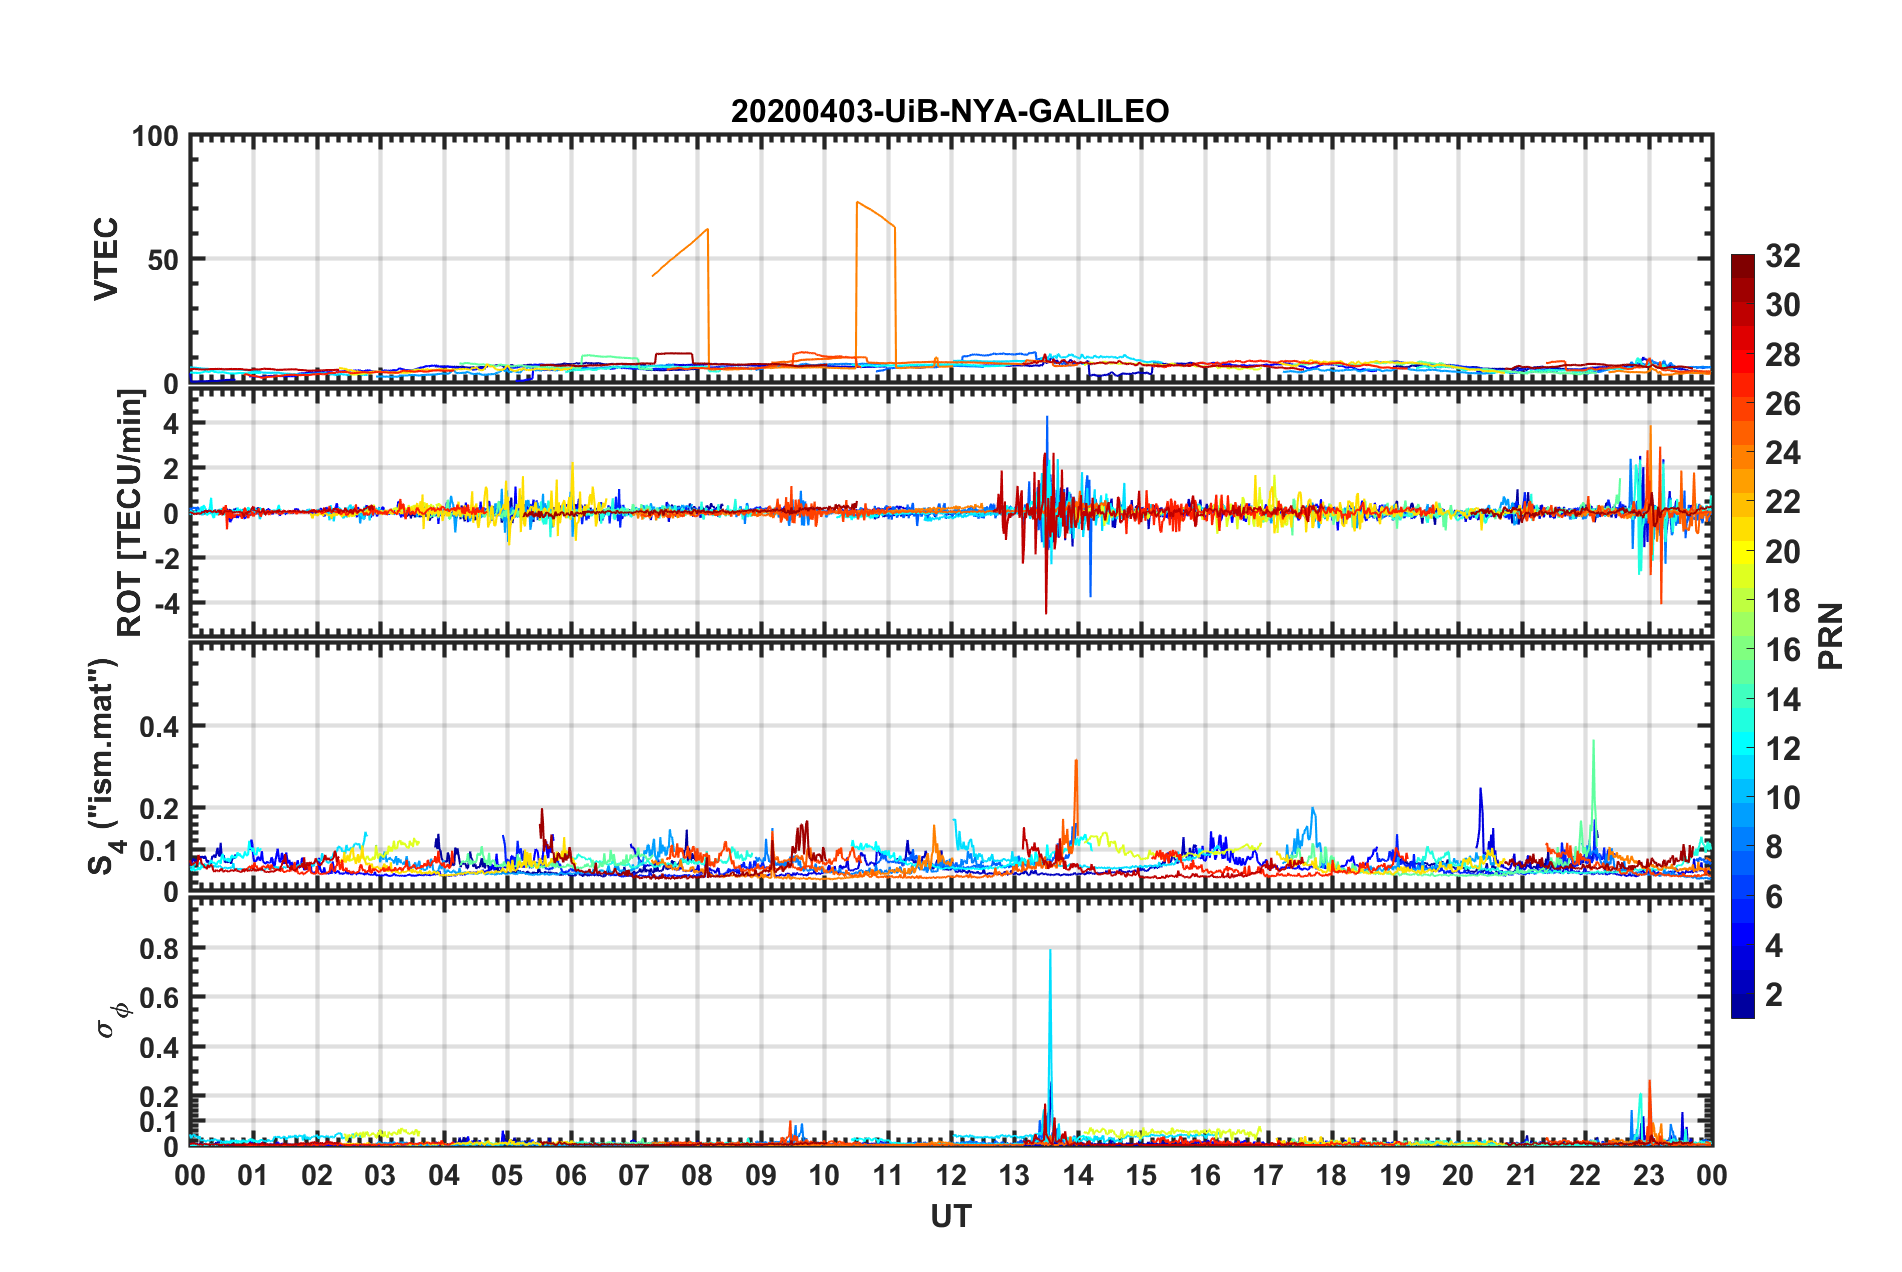Click colorbar tick label 10
This screenshot has width=1902, height=1272.
tap(1782, 798)
